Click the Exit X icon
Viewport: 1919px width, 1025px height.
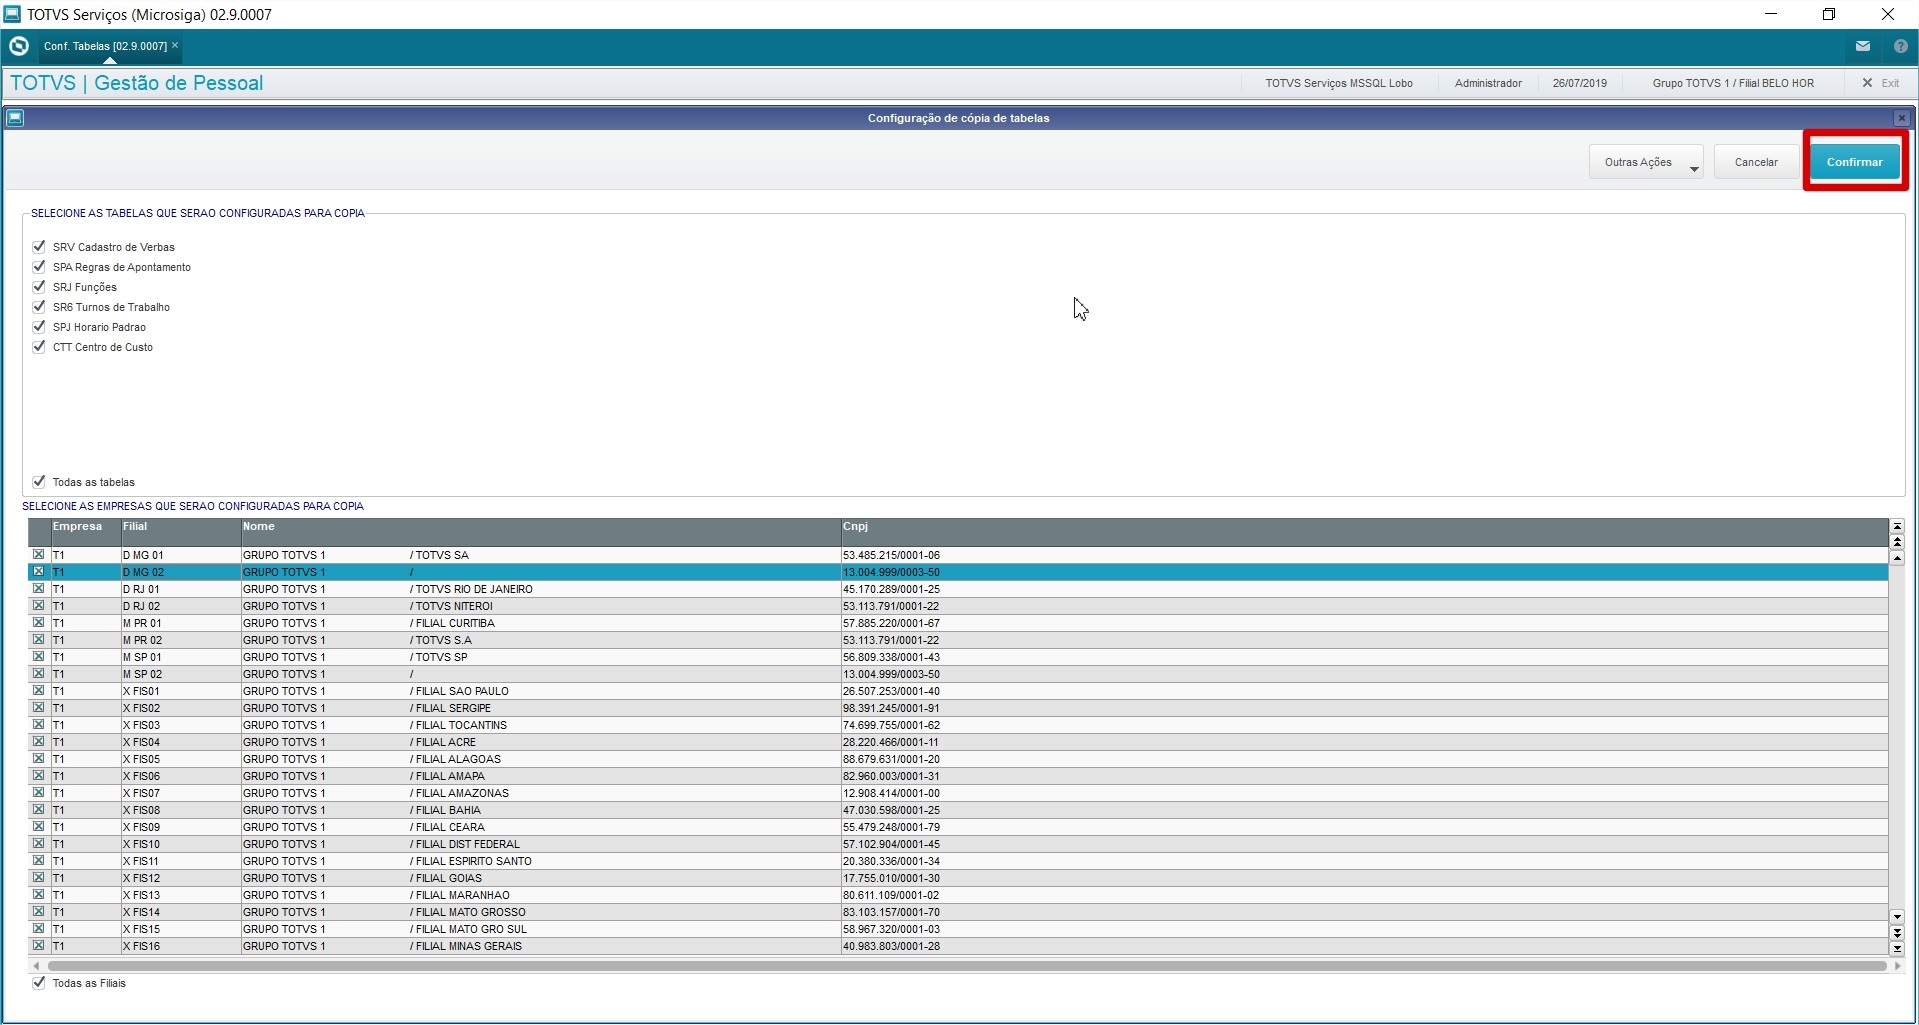click(x=1867, y=83)
